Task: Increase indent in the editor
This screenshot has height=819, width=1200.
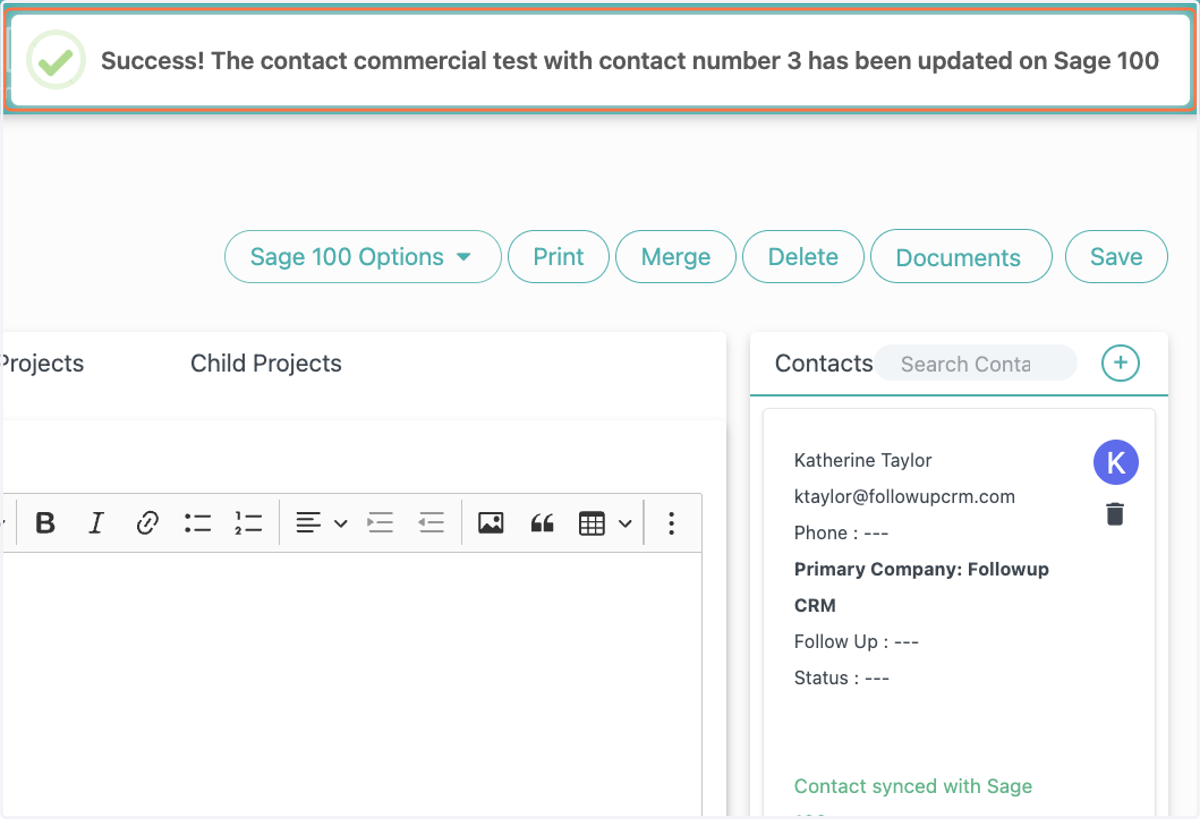Action: tap(380, 523)
